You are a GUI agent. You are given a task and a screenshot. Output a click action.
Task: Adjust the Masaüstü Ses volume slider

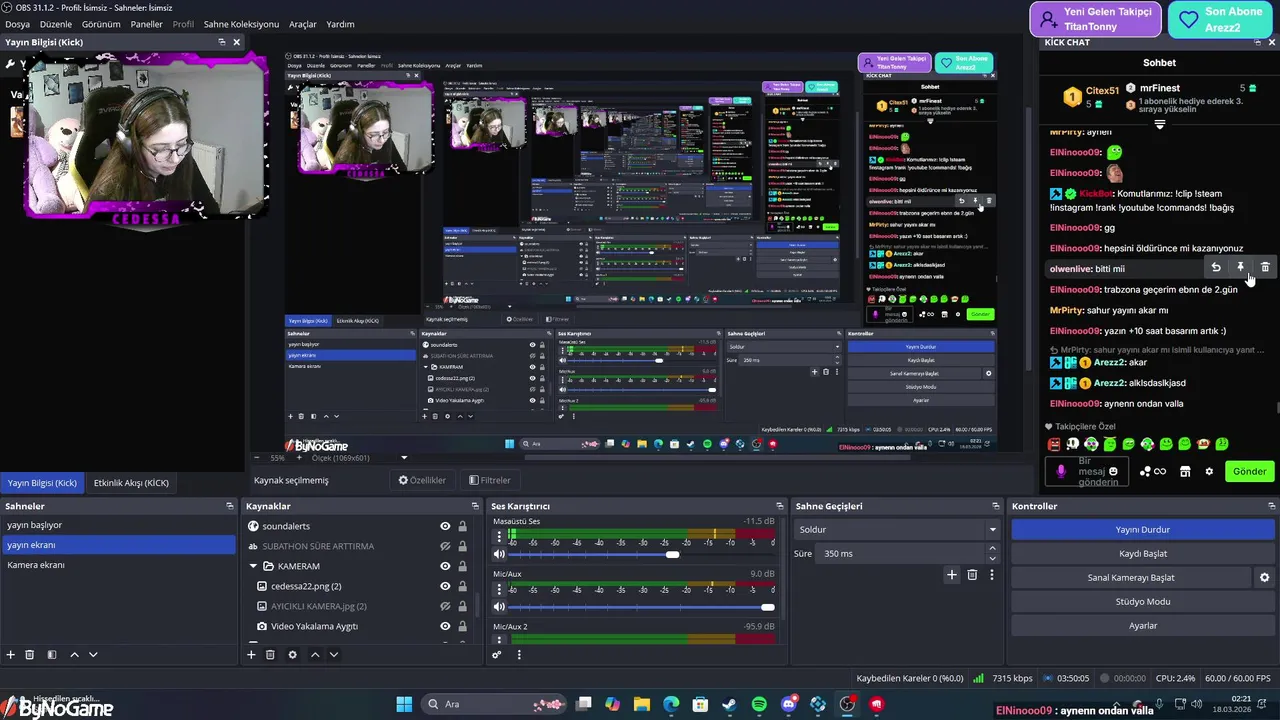672,554
